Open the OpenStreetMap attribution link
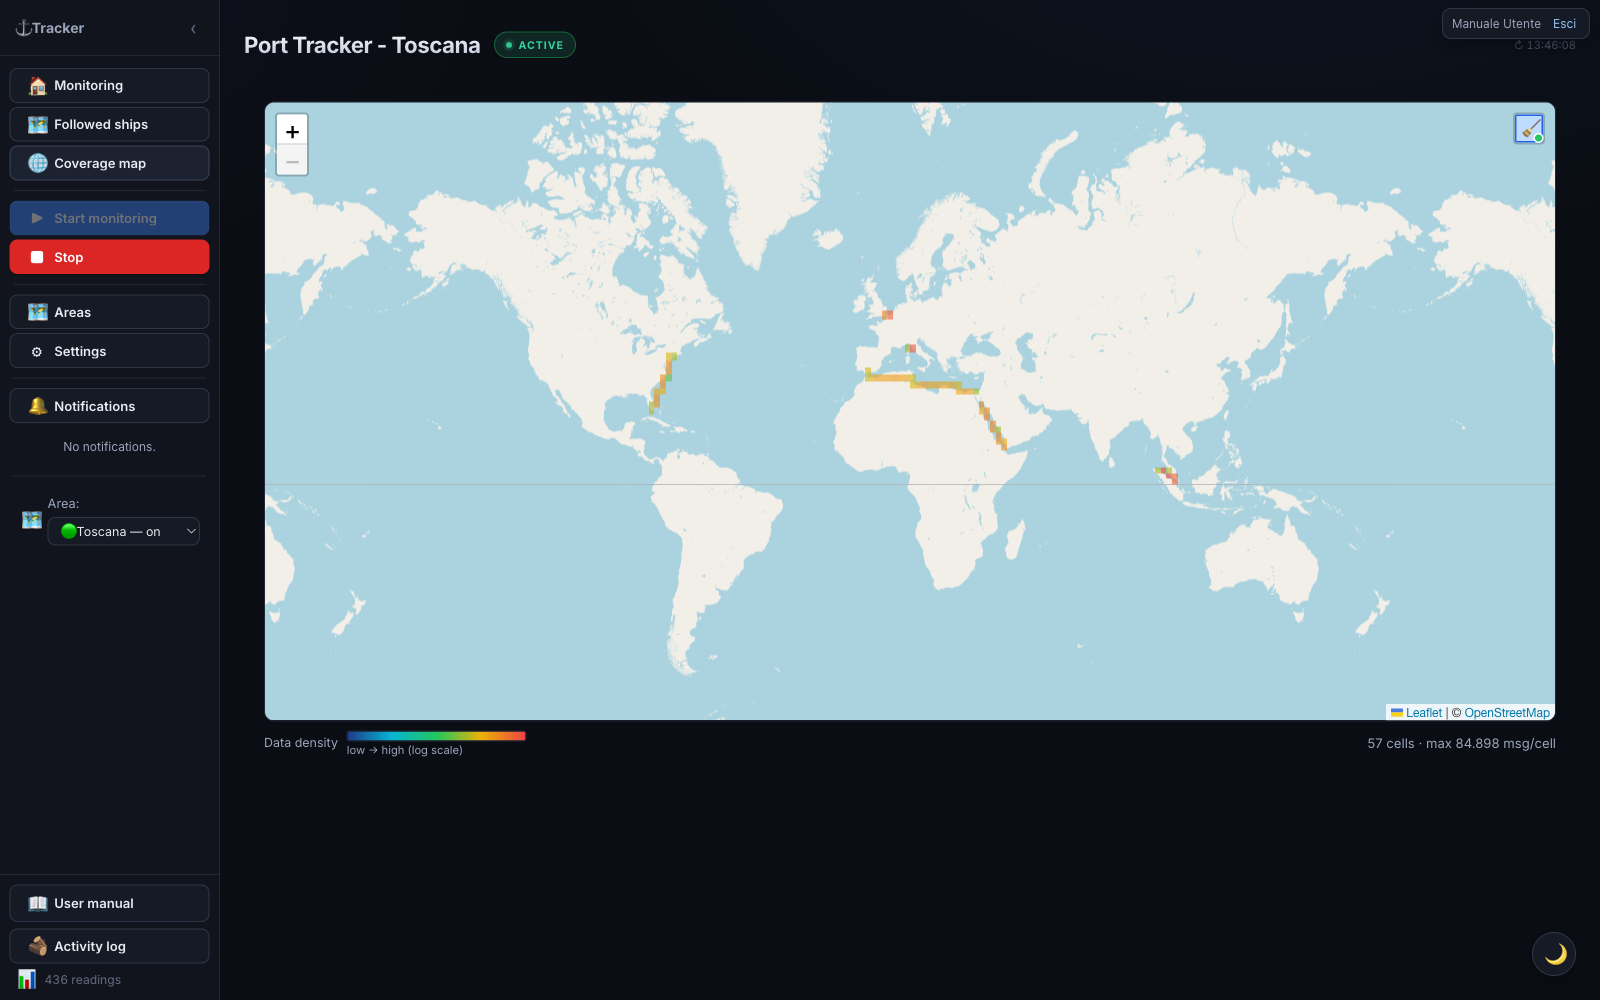This screenshot has width=1600, height=1000. point(1507,713)
